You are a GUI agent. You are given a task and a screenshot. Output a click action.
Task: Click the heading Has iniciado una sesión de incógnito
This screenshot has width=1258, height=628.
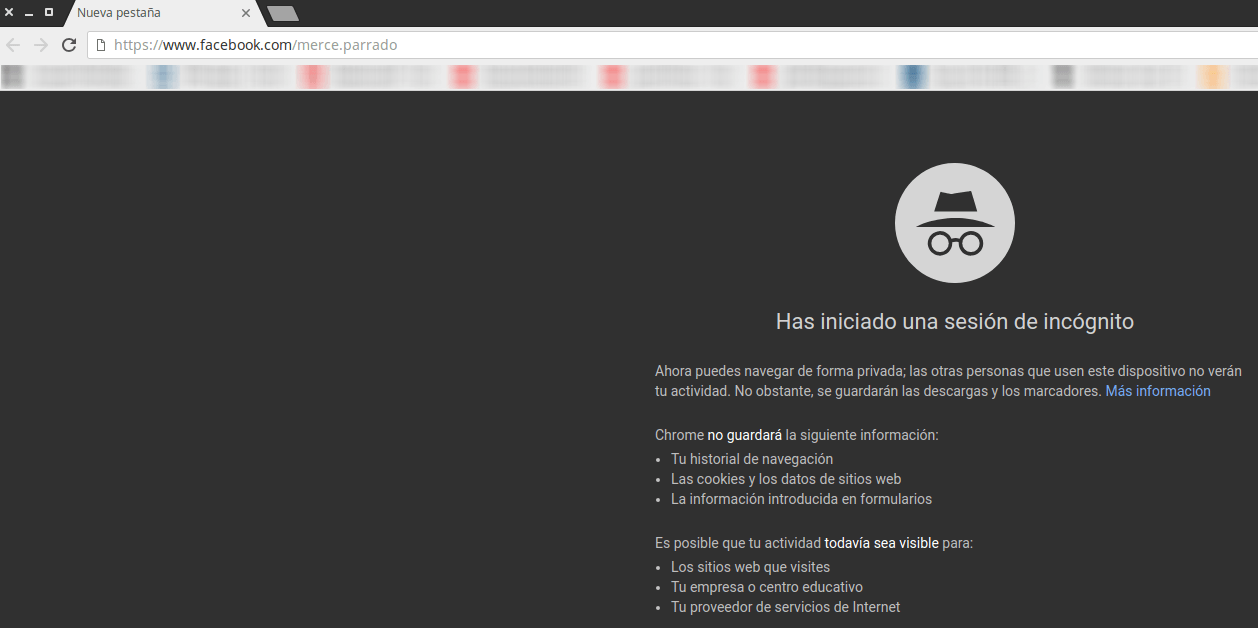955,321
